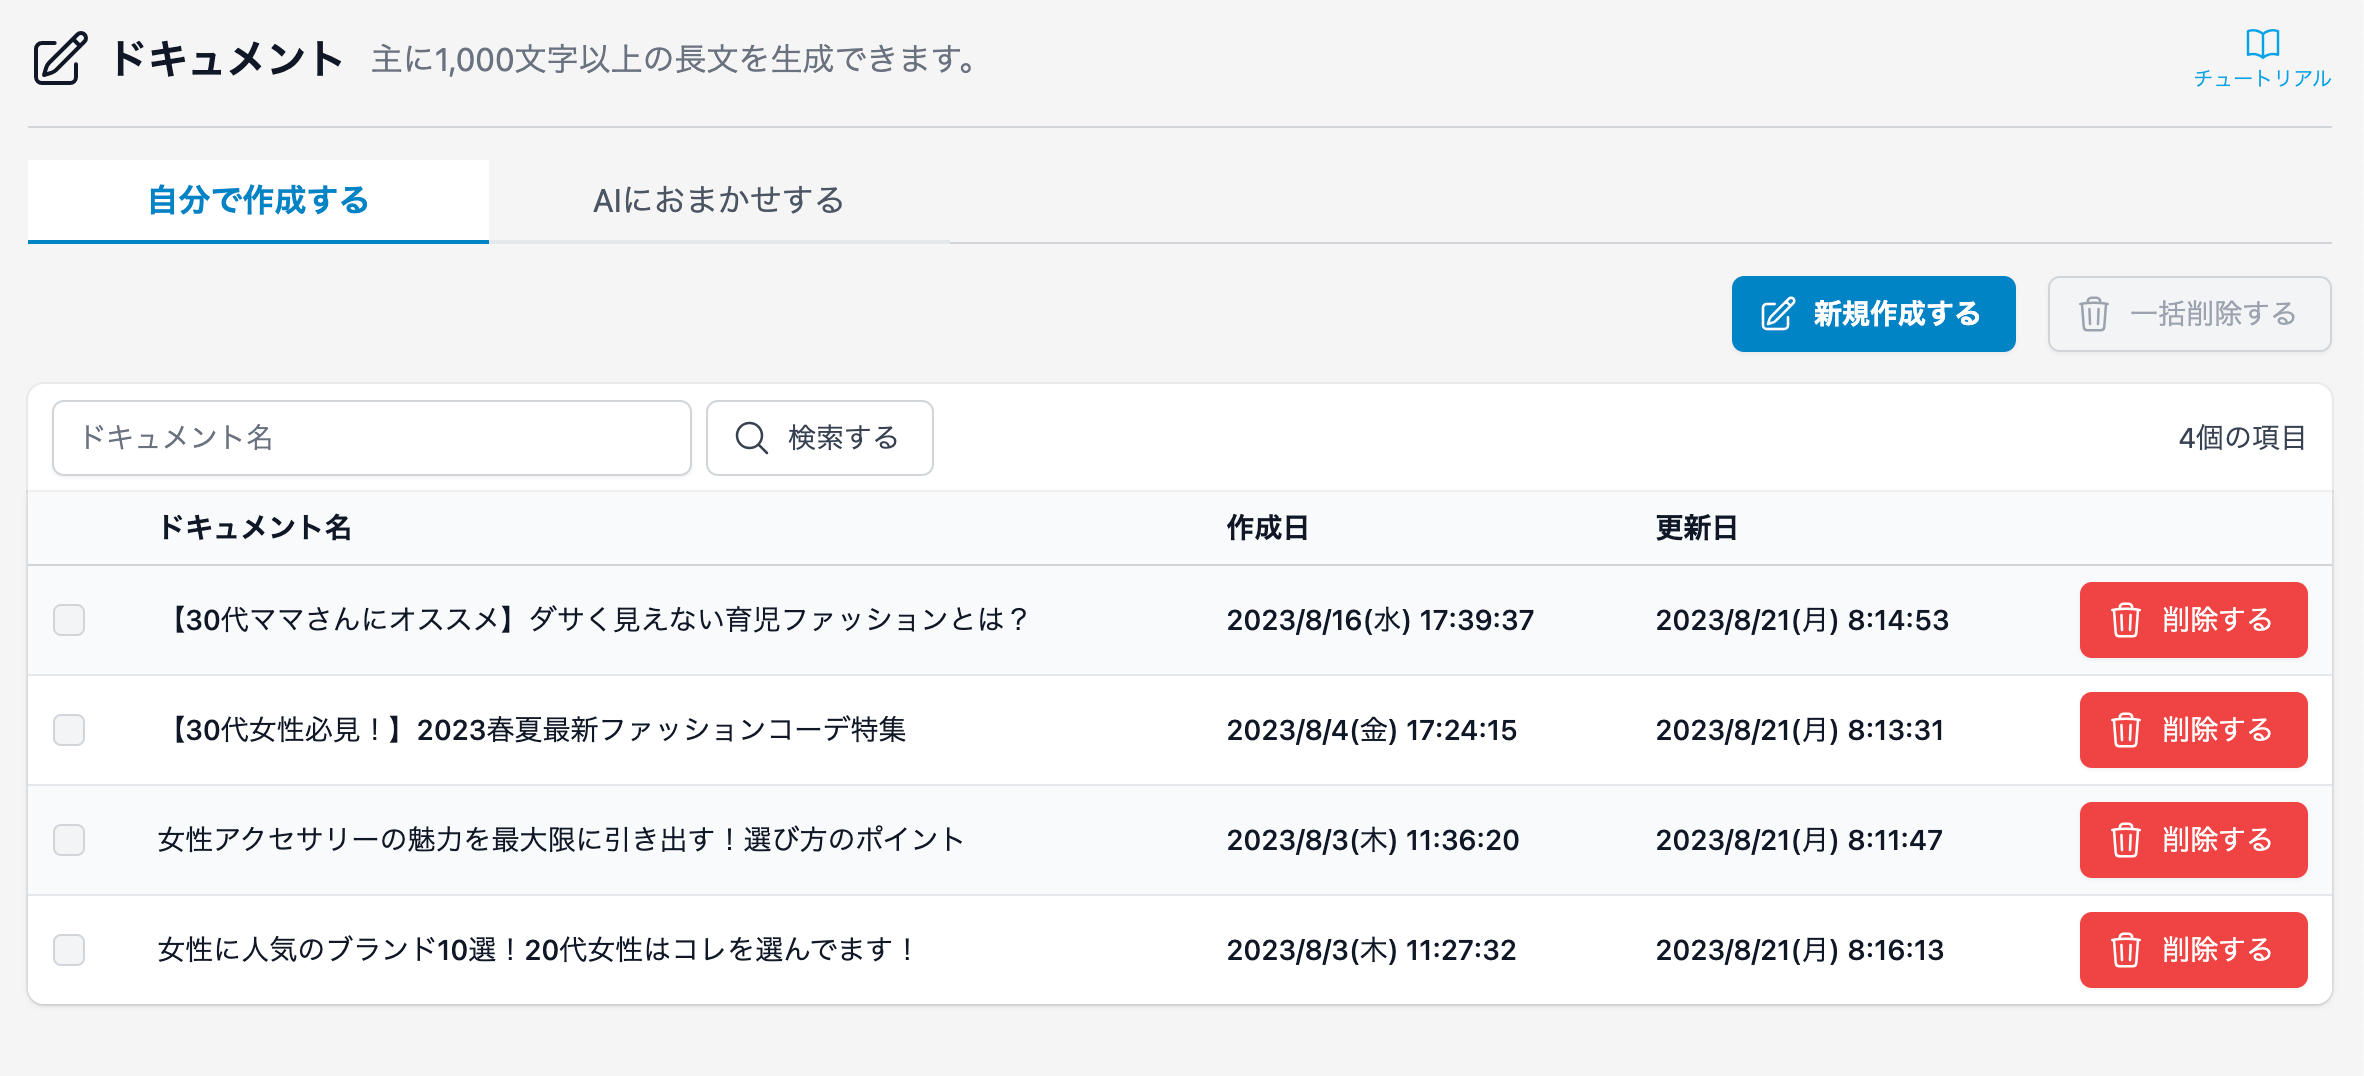The height and width of the screenshot is (1076, 2364).
Task: Click the magnifier icon in 検索する button
Action: (x=751, y=438)
